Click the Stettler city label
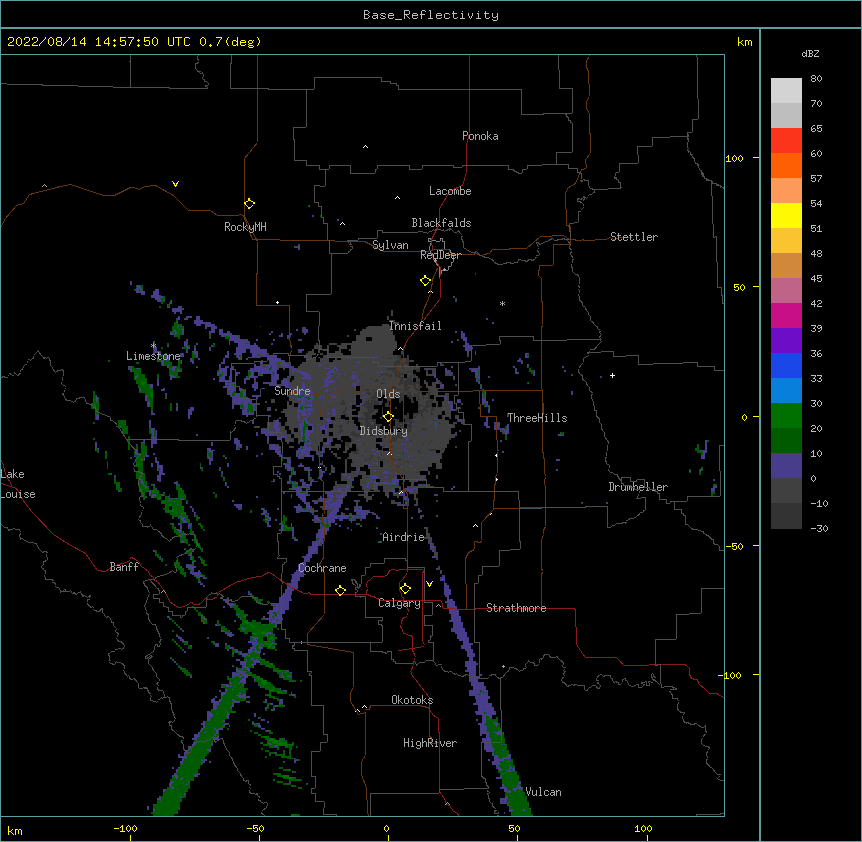This screenshot has height=842, width=862. pos(634,237)
